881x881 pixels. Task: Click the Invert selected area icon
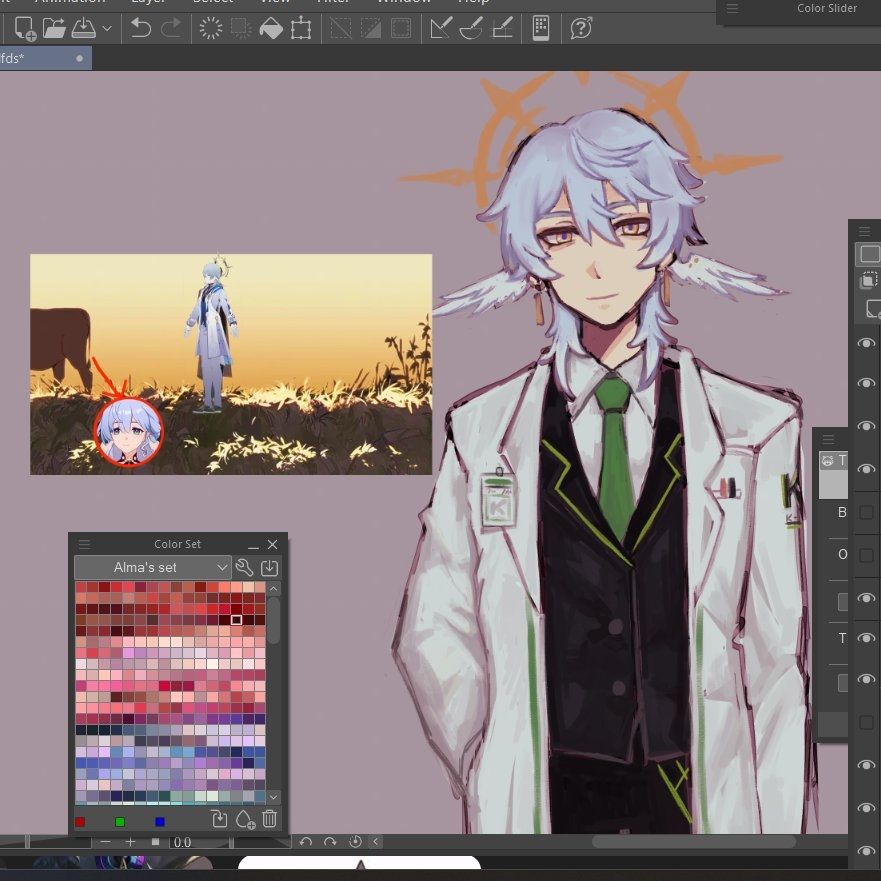pos(370,28)
